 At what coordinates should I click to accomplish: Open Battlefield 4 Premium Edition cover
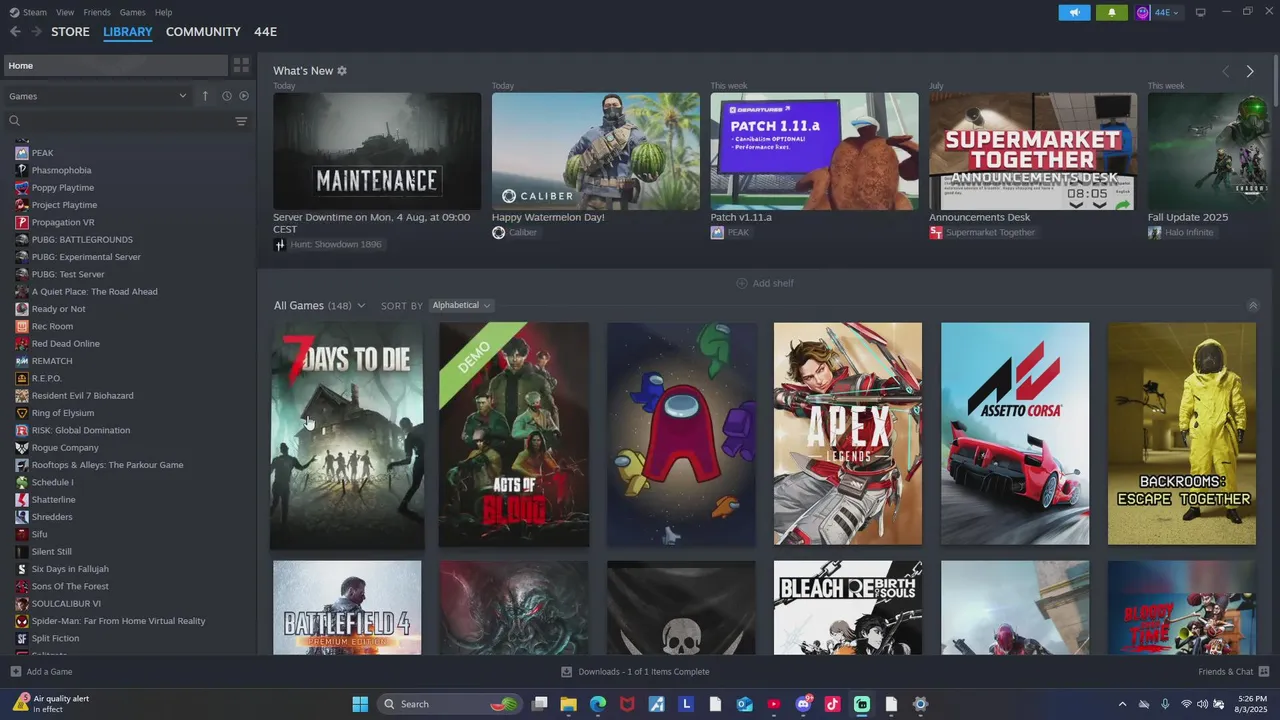coord(347,608)
